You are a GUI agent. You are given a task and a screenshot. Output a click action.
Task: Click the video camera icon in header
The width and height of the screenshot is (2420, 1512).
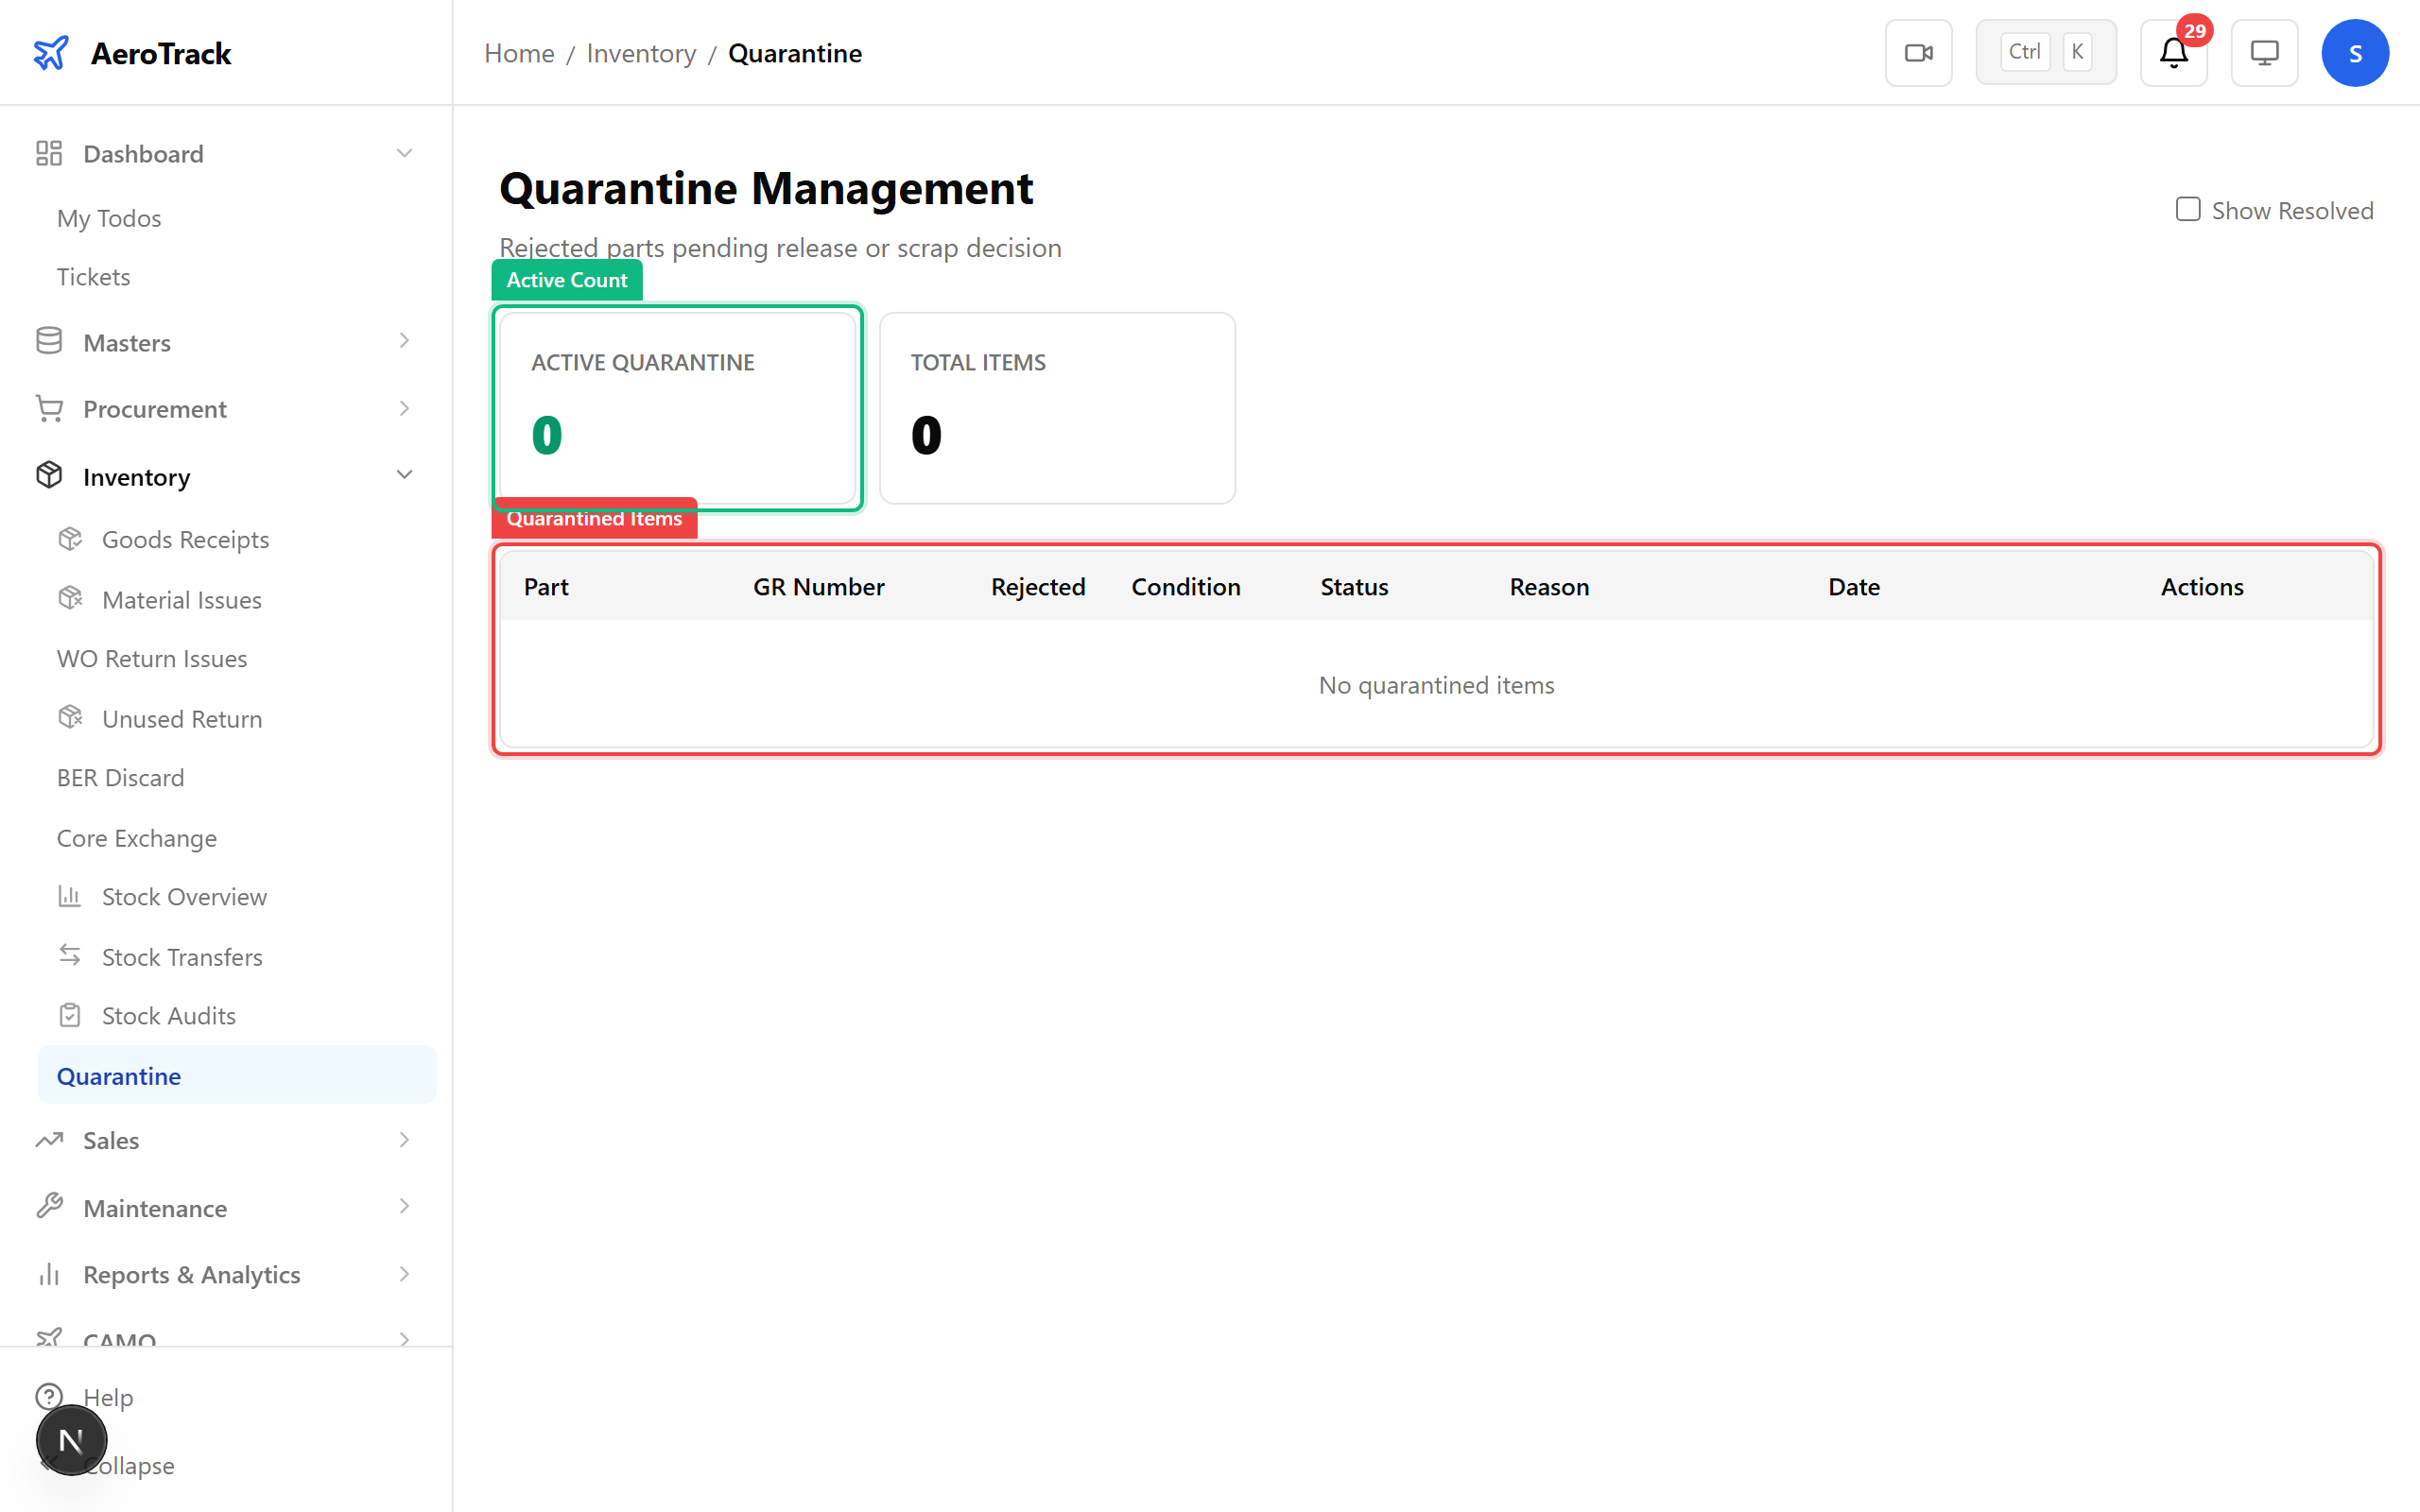(x=1918, y=53)
